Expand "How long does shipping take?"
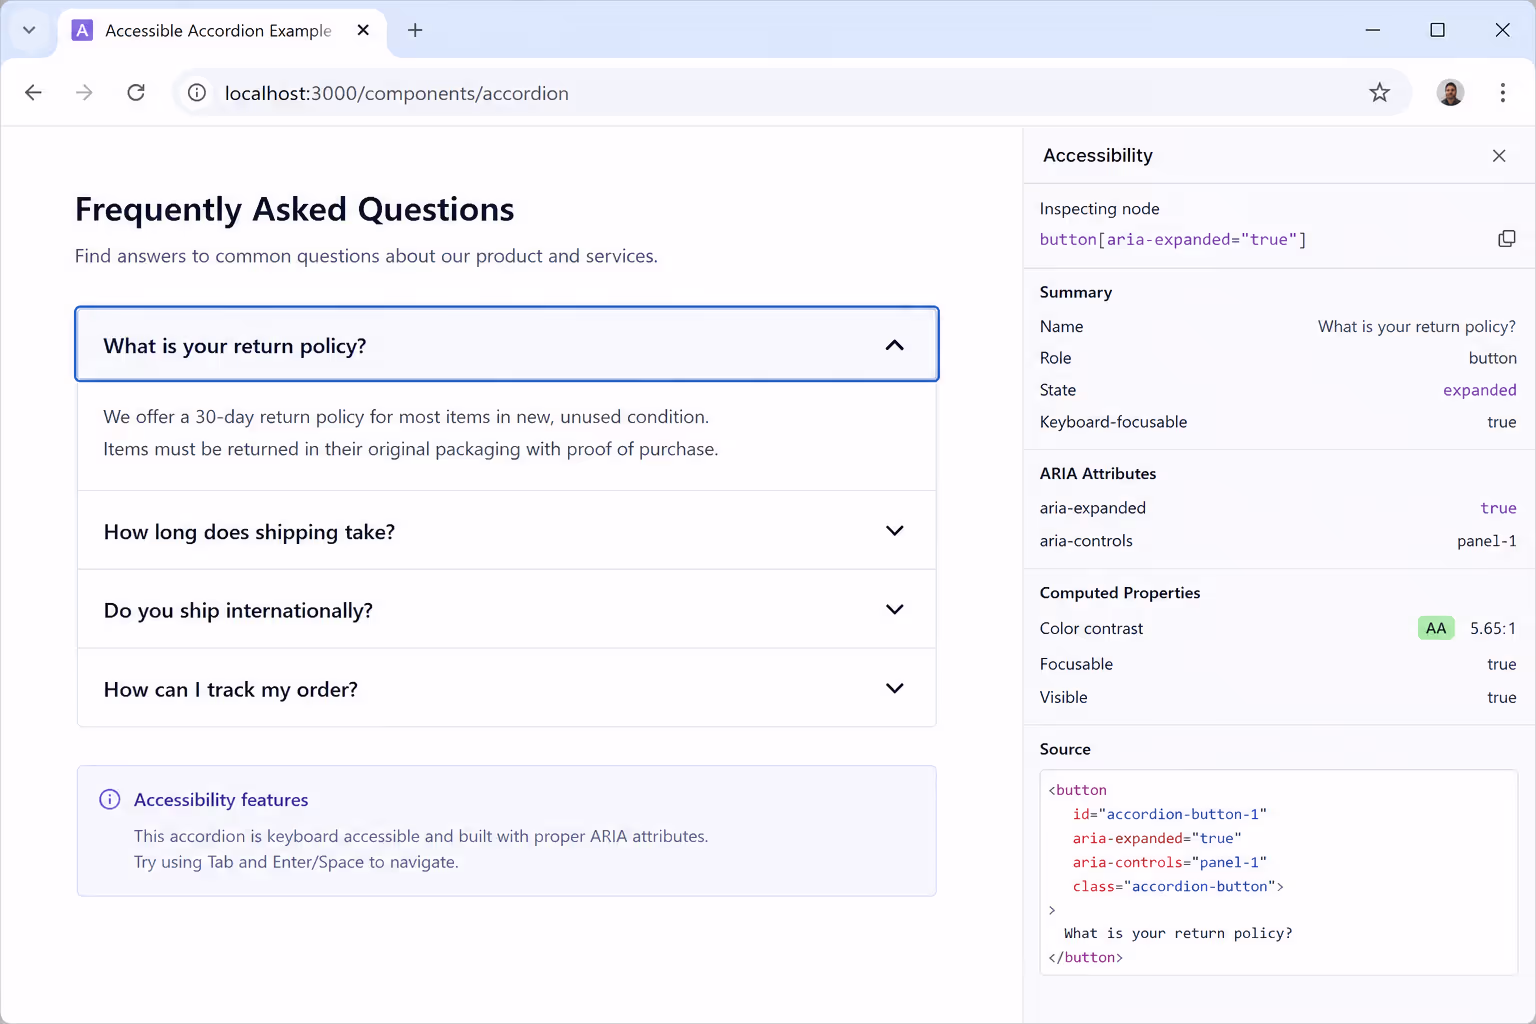 (x=507, y=531)
